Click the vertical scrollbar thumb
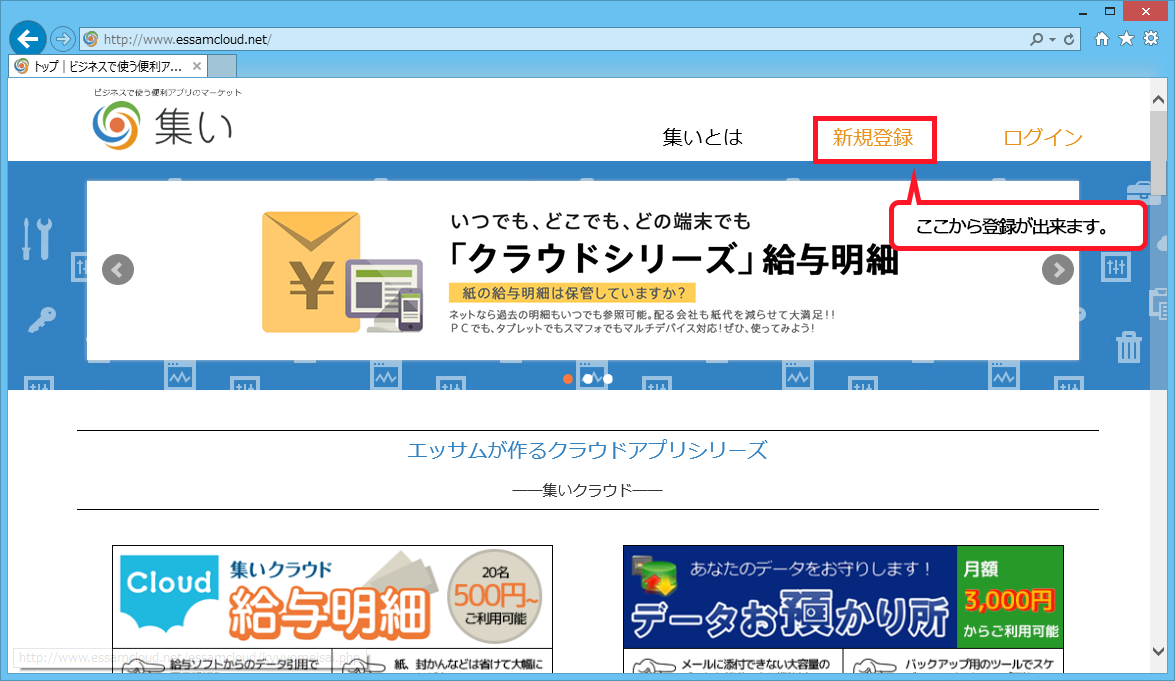Screen dimensions: 1175x681 (x=1159, y=153)
